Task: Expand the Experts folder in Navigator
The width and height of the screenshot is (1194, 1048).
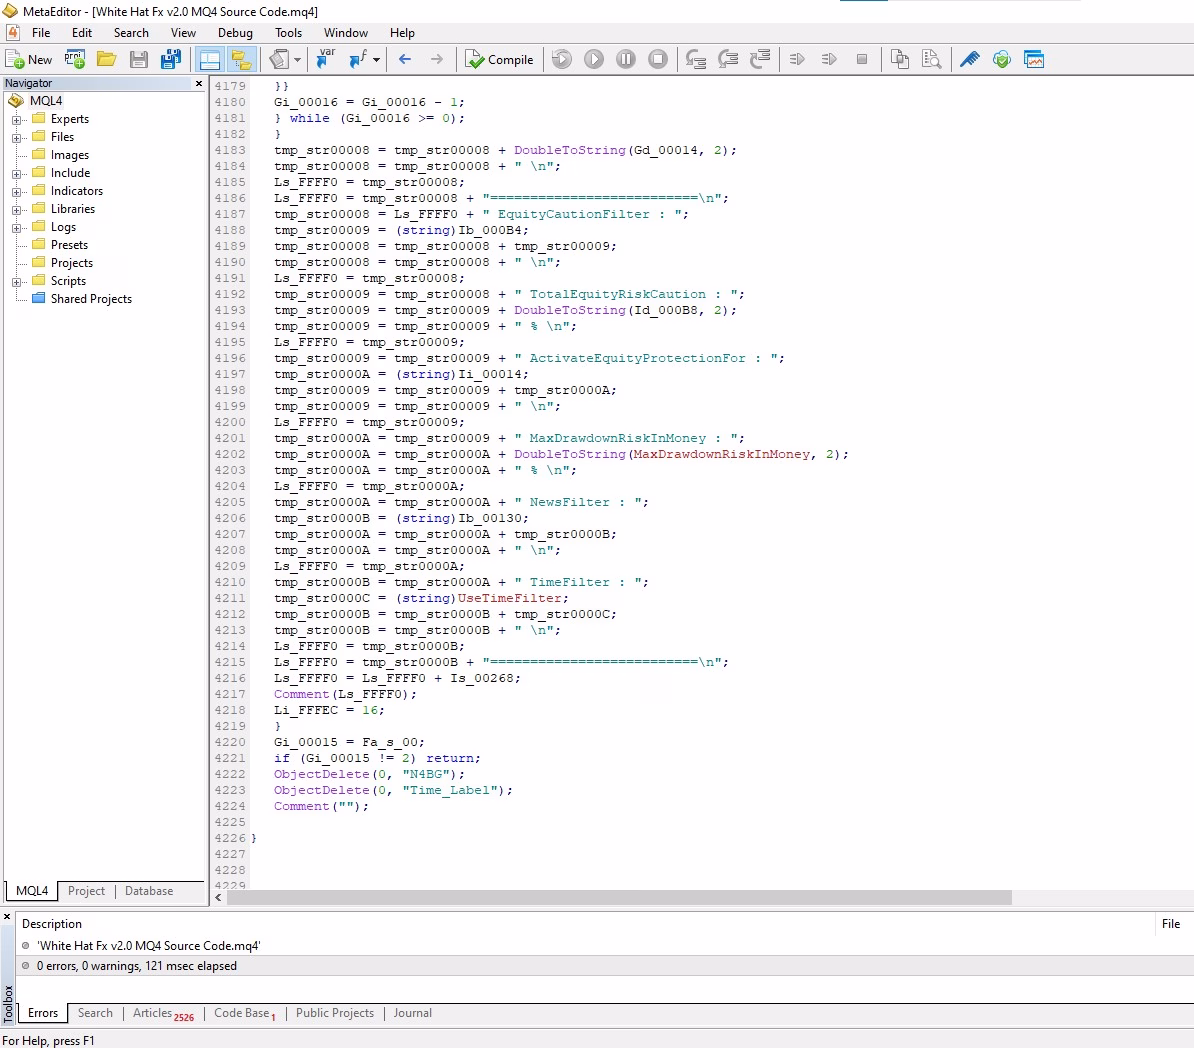Action: 16,120
